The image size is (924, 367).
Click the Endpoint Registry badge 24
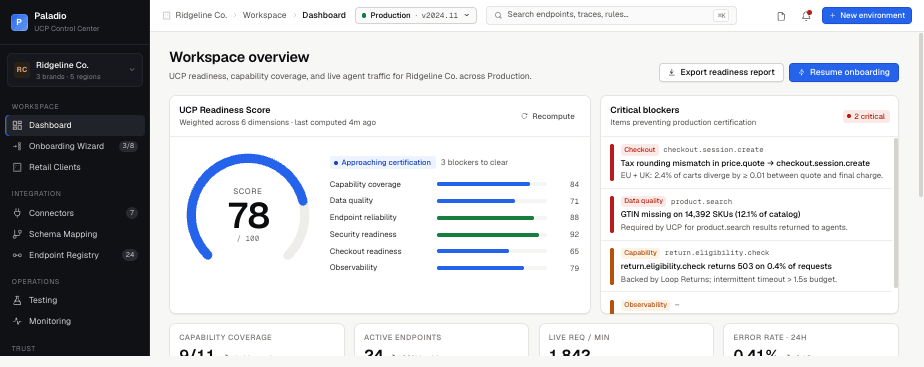point(130,255)
